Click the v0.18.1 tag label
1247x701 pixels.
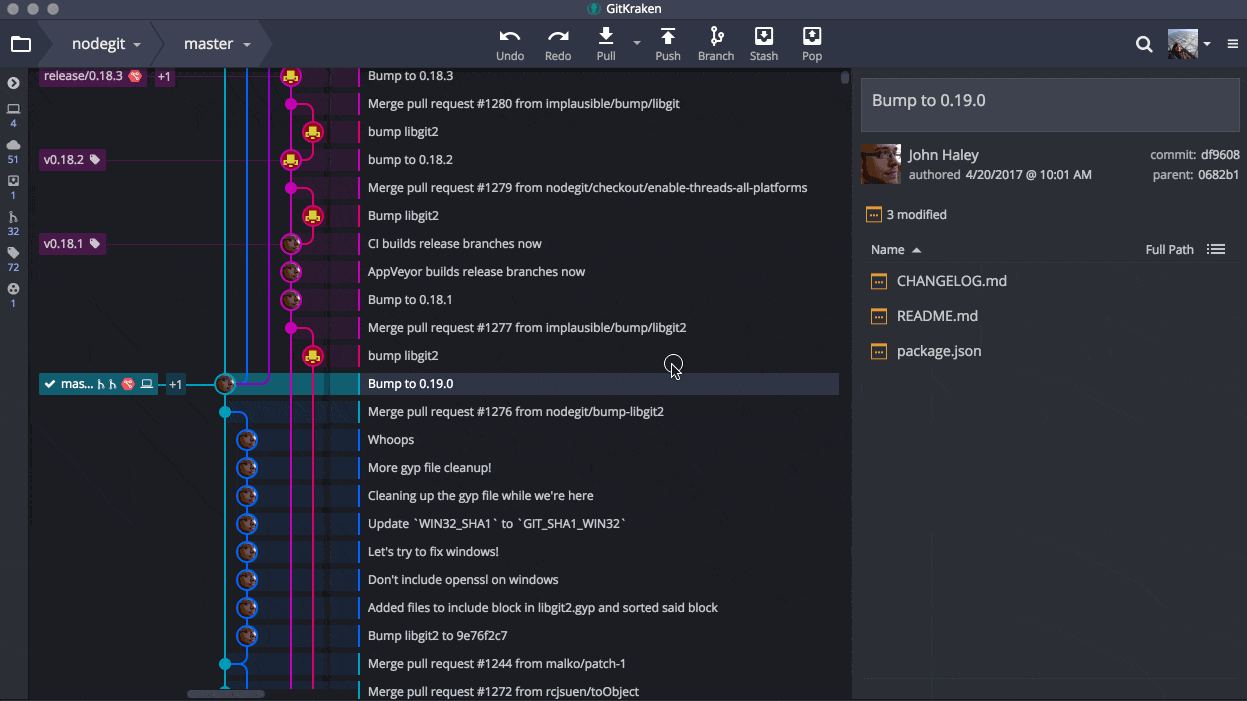pyautogui.click(x=72, y=244)
